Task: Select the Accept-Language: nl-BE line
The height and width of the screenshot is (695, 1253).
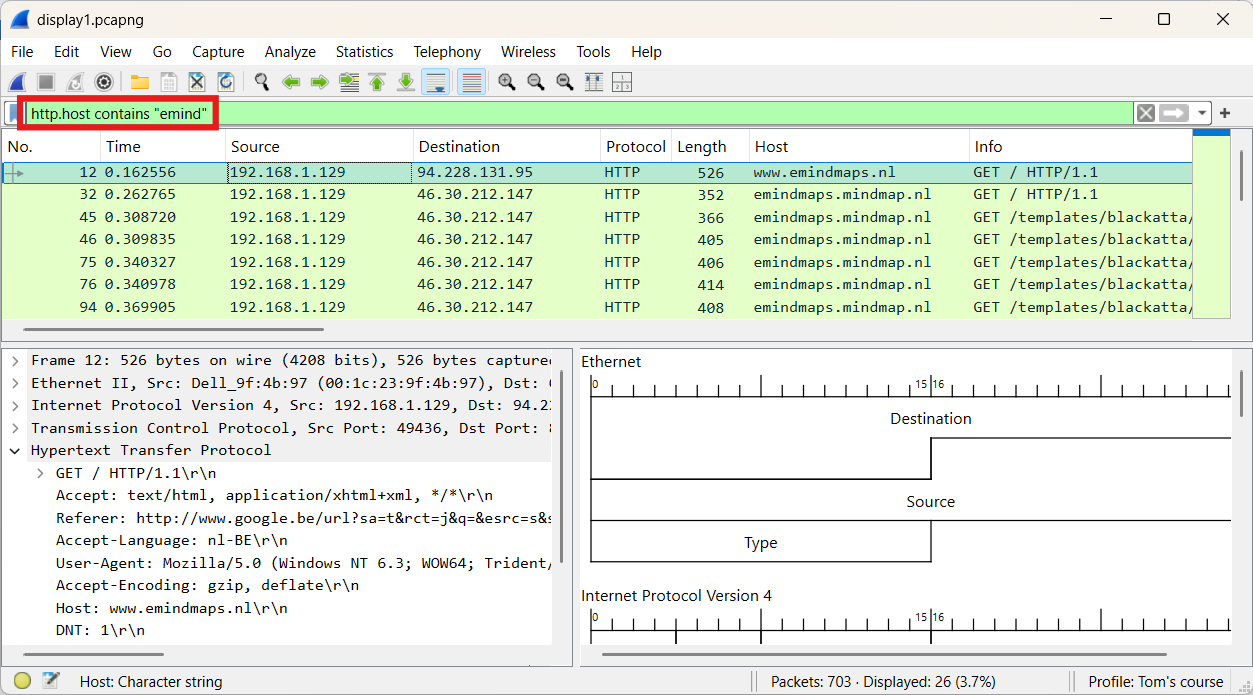Action: point(171,541)
